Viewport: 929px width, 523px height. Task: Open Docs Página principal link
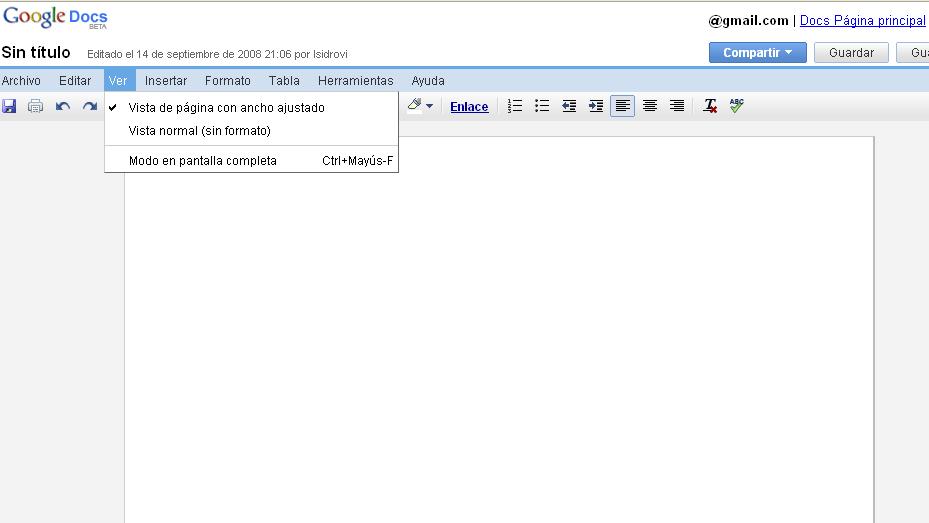tap(863, 21)
